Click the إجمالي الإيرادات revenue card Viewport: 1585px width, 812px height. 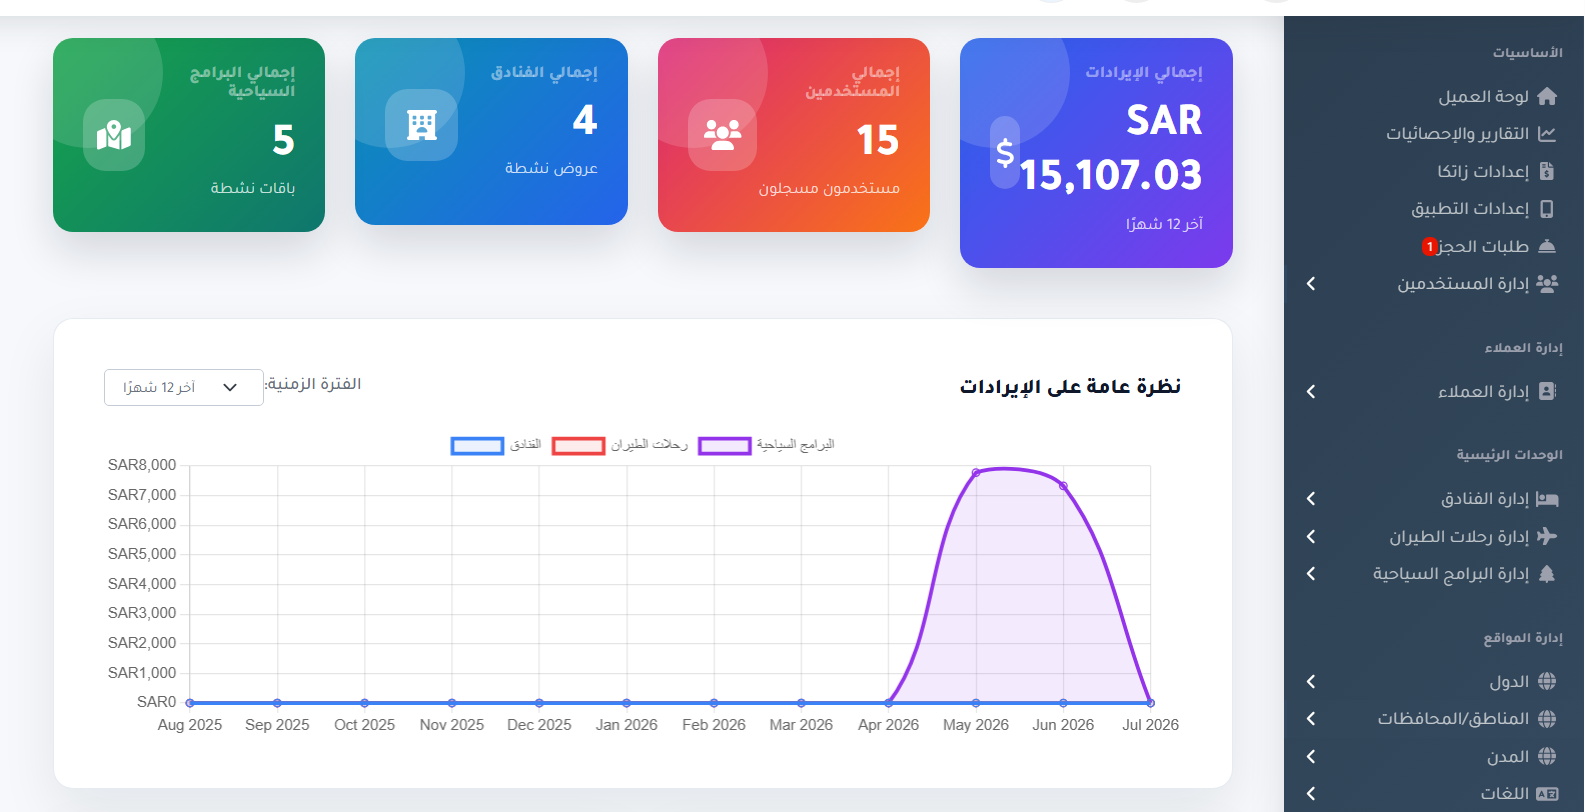(1096, 153)
